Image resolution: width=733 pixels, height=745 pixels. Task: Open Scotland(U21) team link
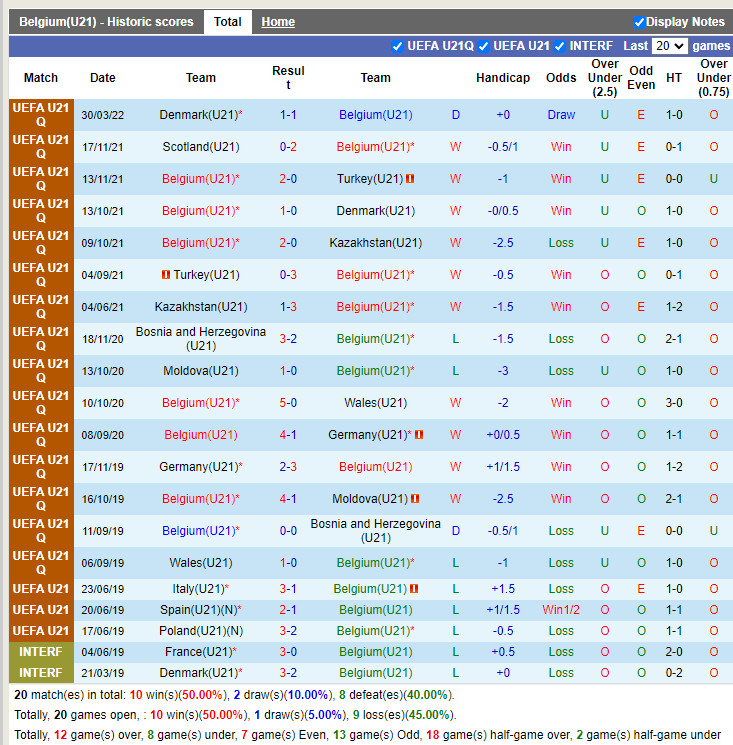pos(200,147)
